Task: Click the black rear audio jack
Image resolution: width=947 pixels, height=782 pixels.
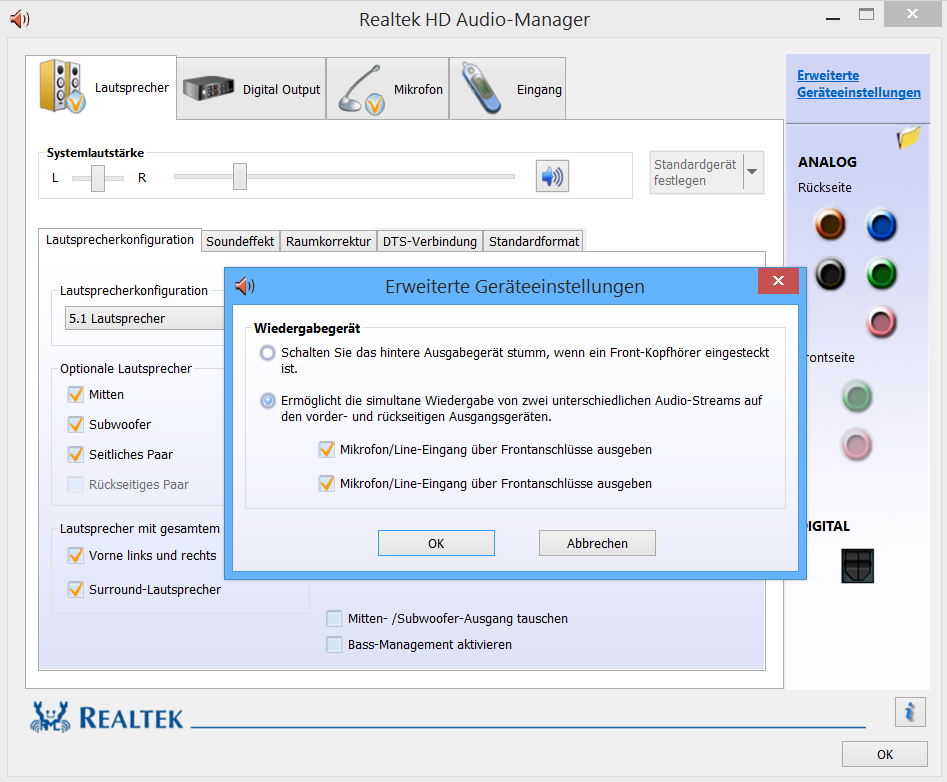Action: click(x=830, y=274)
